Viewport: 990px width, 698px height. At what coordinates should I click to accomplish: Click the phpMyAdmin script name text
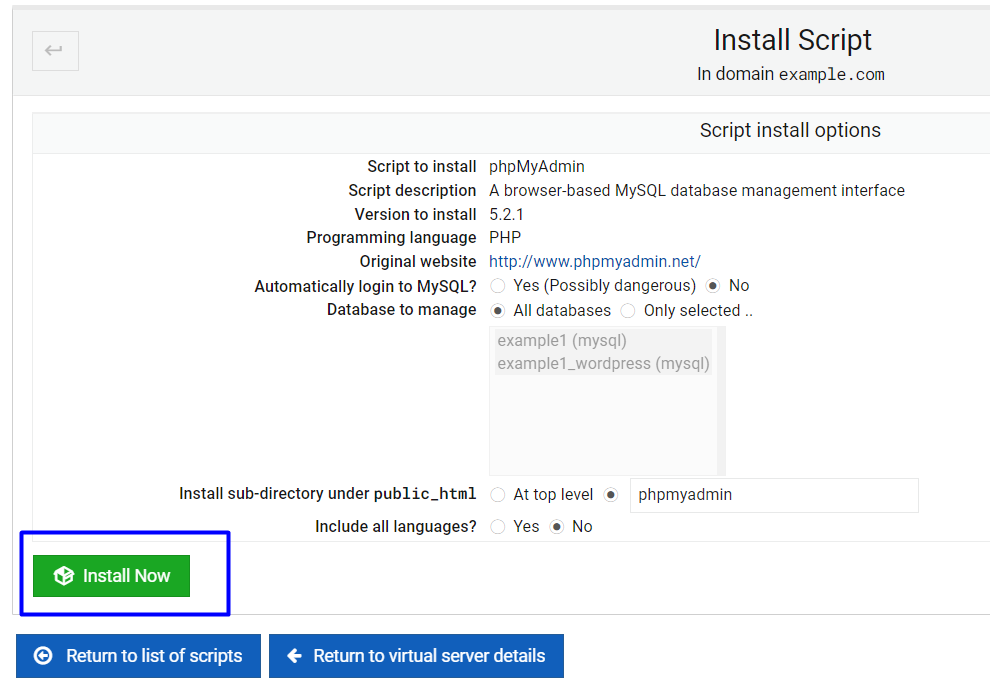[x=537, y=167]
